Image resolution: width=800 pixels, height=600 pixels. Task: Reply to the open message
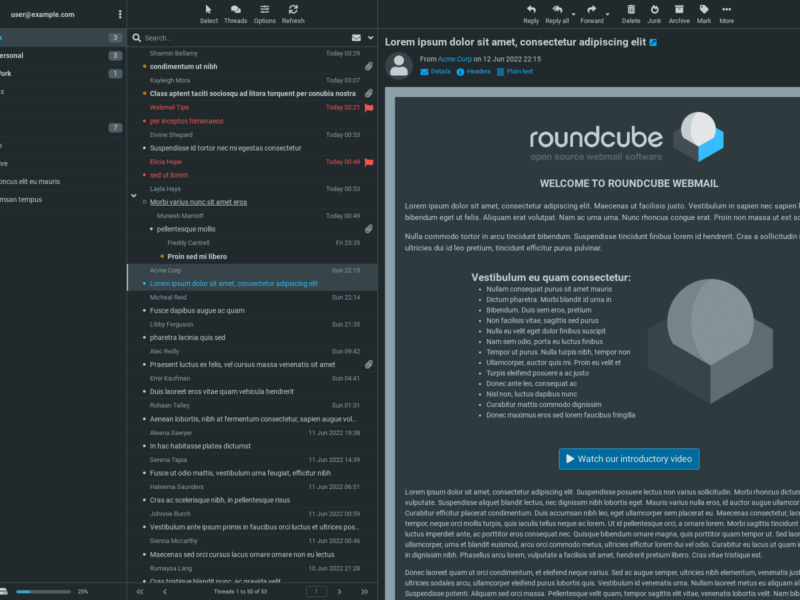531,14
